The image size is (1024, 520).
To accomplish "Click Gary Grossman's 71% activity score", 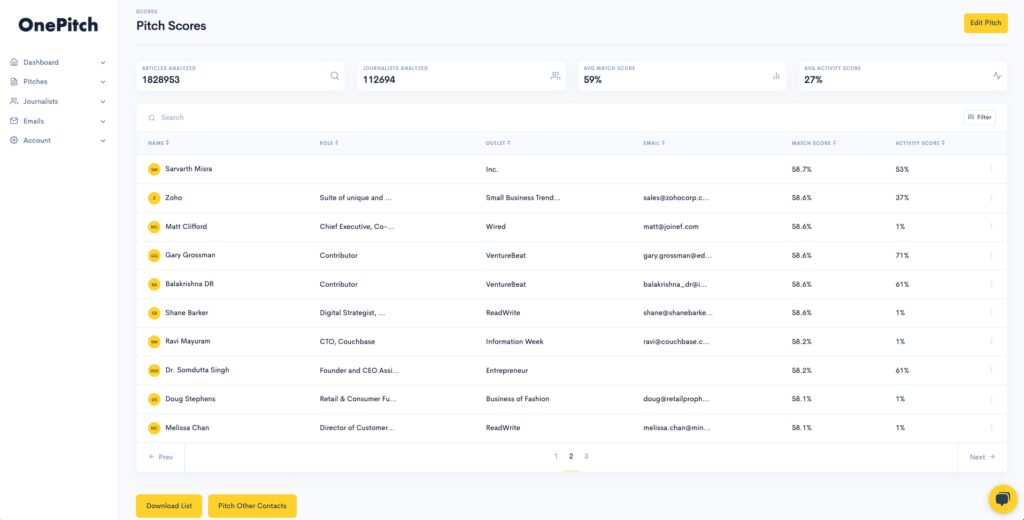I will [902, 255].
